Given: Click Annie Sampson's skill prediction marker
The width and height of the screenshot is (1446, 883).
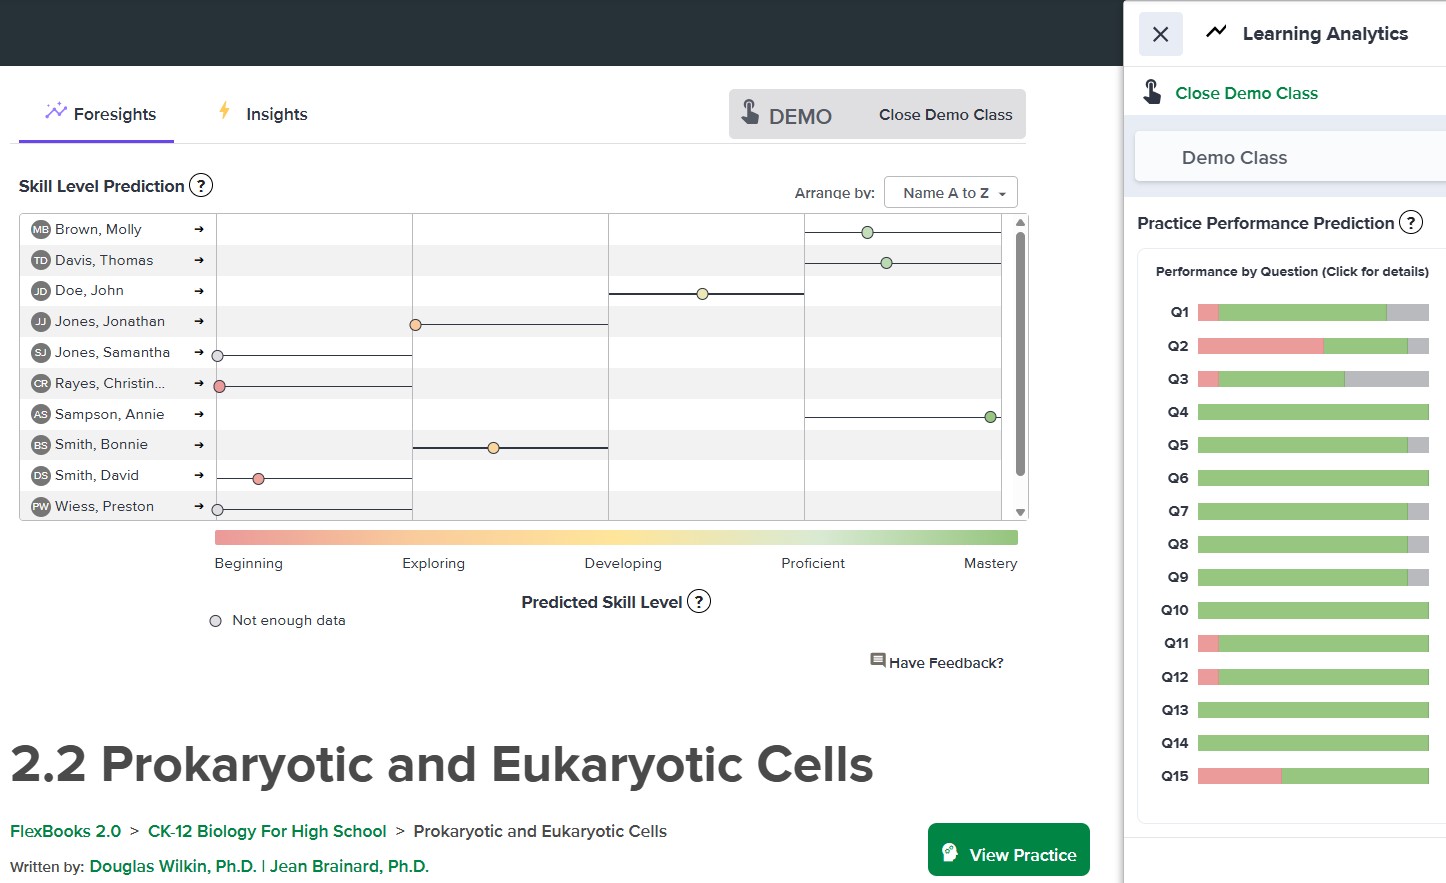Looking at the screenshot, I should (990, 417).
